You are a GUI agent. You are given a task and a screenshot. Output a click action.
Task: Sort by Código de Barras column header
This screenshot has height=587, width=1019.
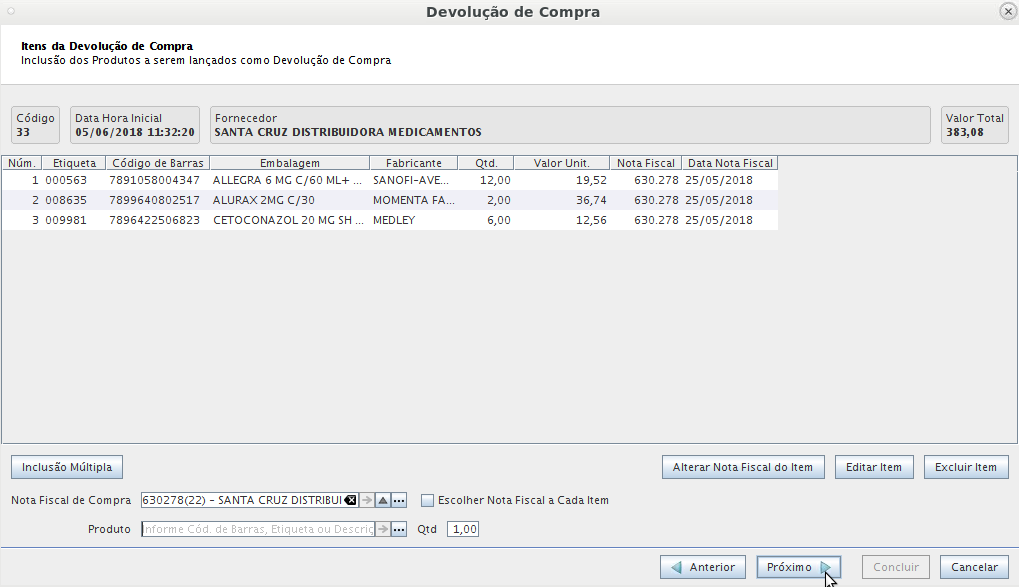pyautogui.click(x=158, y=163)
